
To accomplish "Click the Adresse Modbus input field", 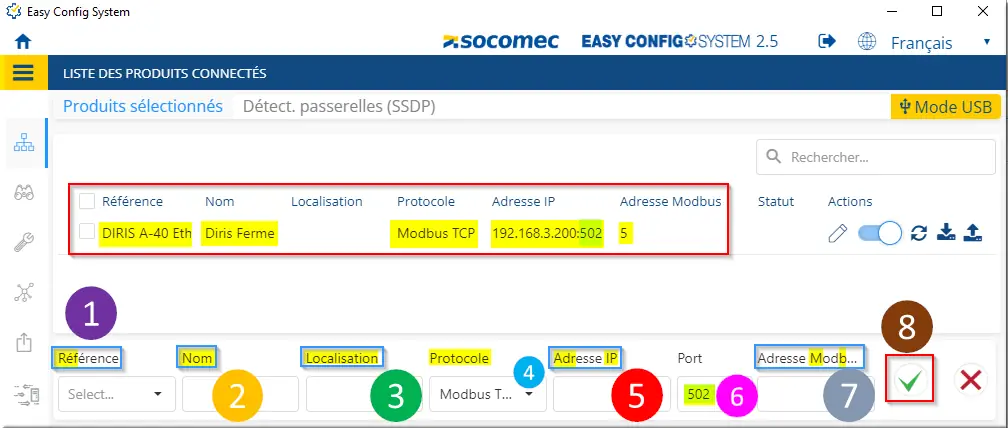I will coord(816,394).
